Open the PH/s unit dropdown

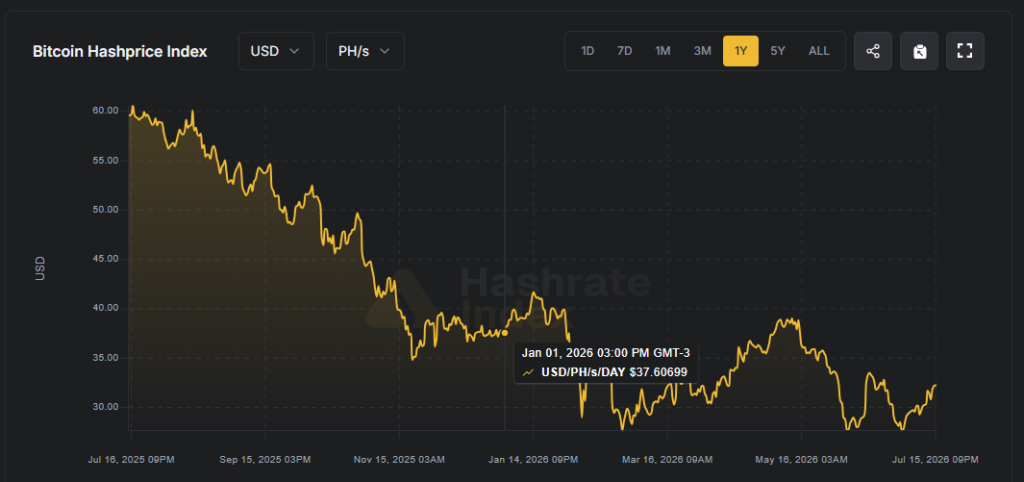click(x=365, y=51)
